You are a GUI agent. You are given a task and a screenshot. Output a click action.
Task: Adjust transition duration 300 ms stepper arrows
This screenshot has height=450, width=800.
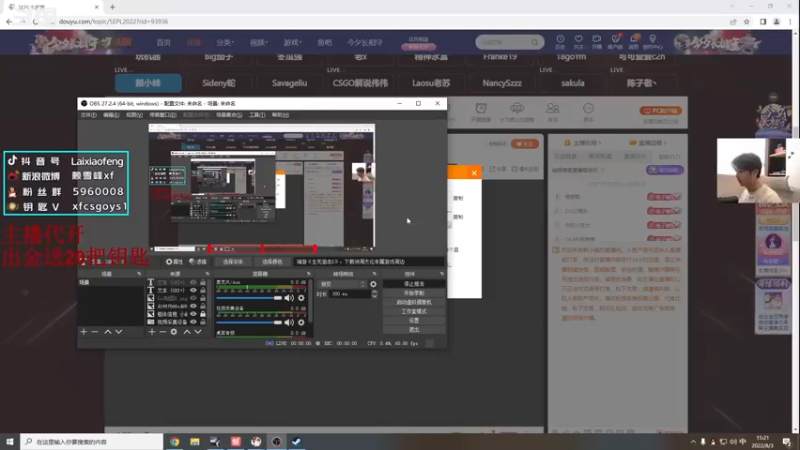[x=374, y=294]
